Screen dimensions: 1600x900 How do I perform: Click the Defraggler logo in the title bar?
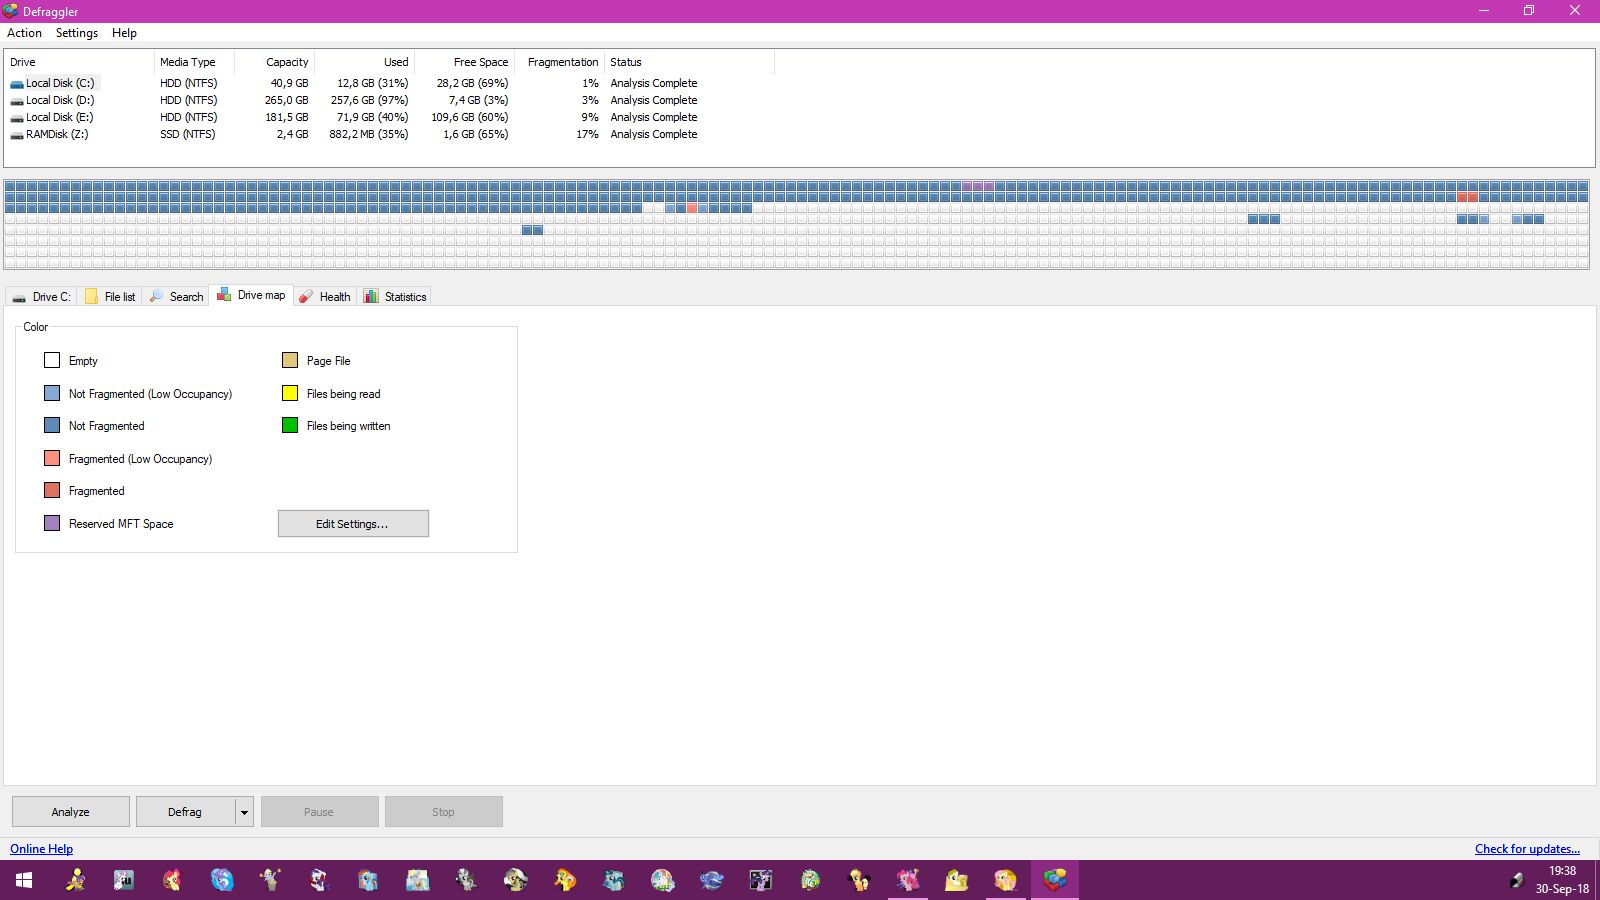tap(10, 11)
